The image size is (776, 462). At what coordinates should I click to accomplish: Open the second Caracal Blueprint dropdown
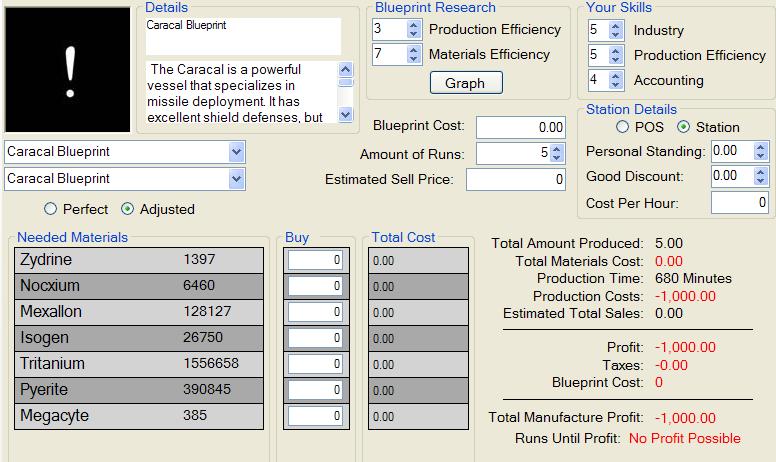pos(237,179)
